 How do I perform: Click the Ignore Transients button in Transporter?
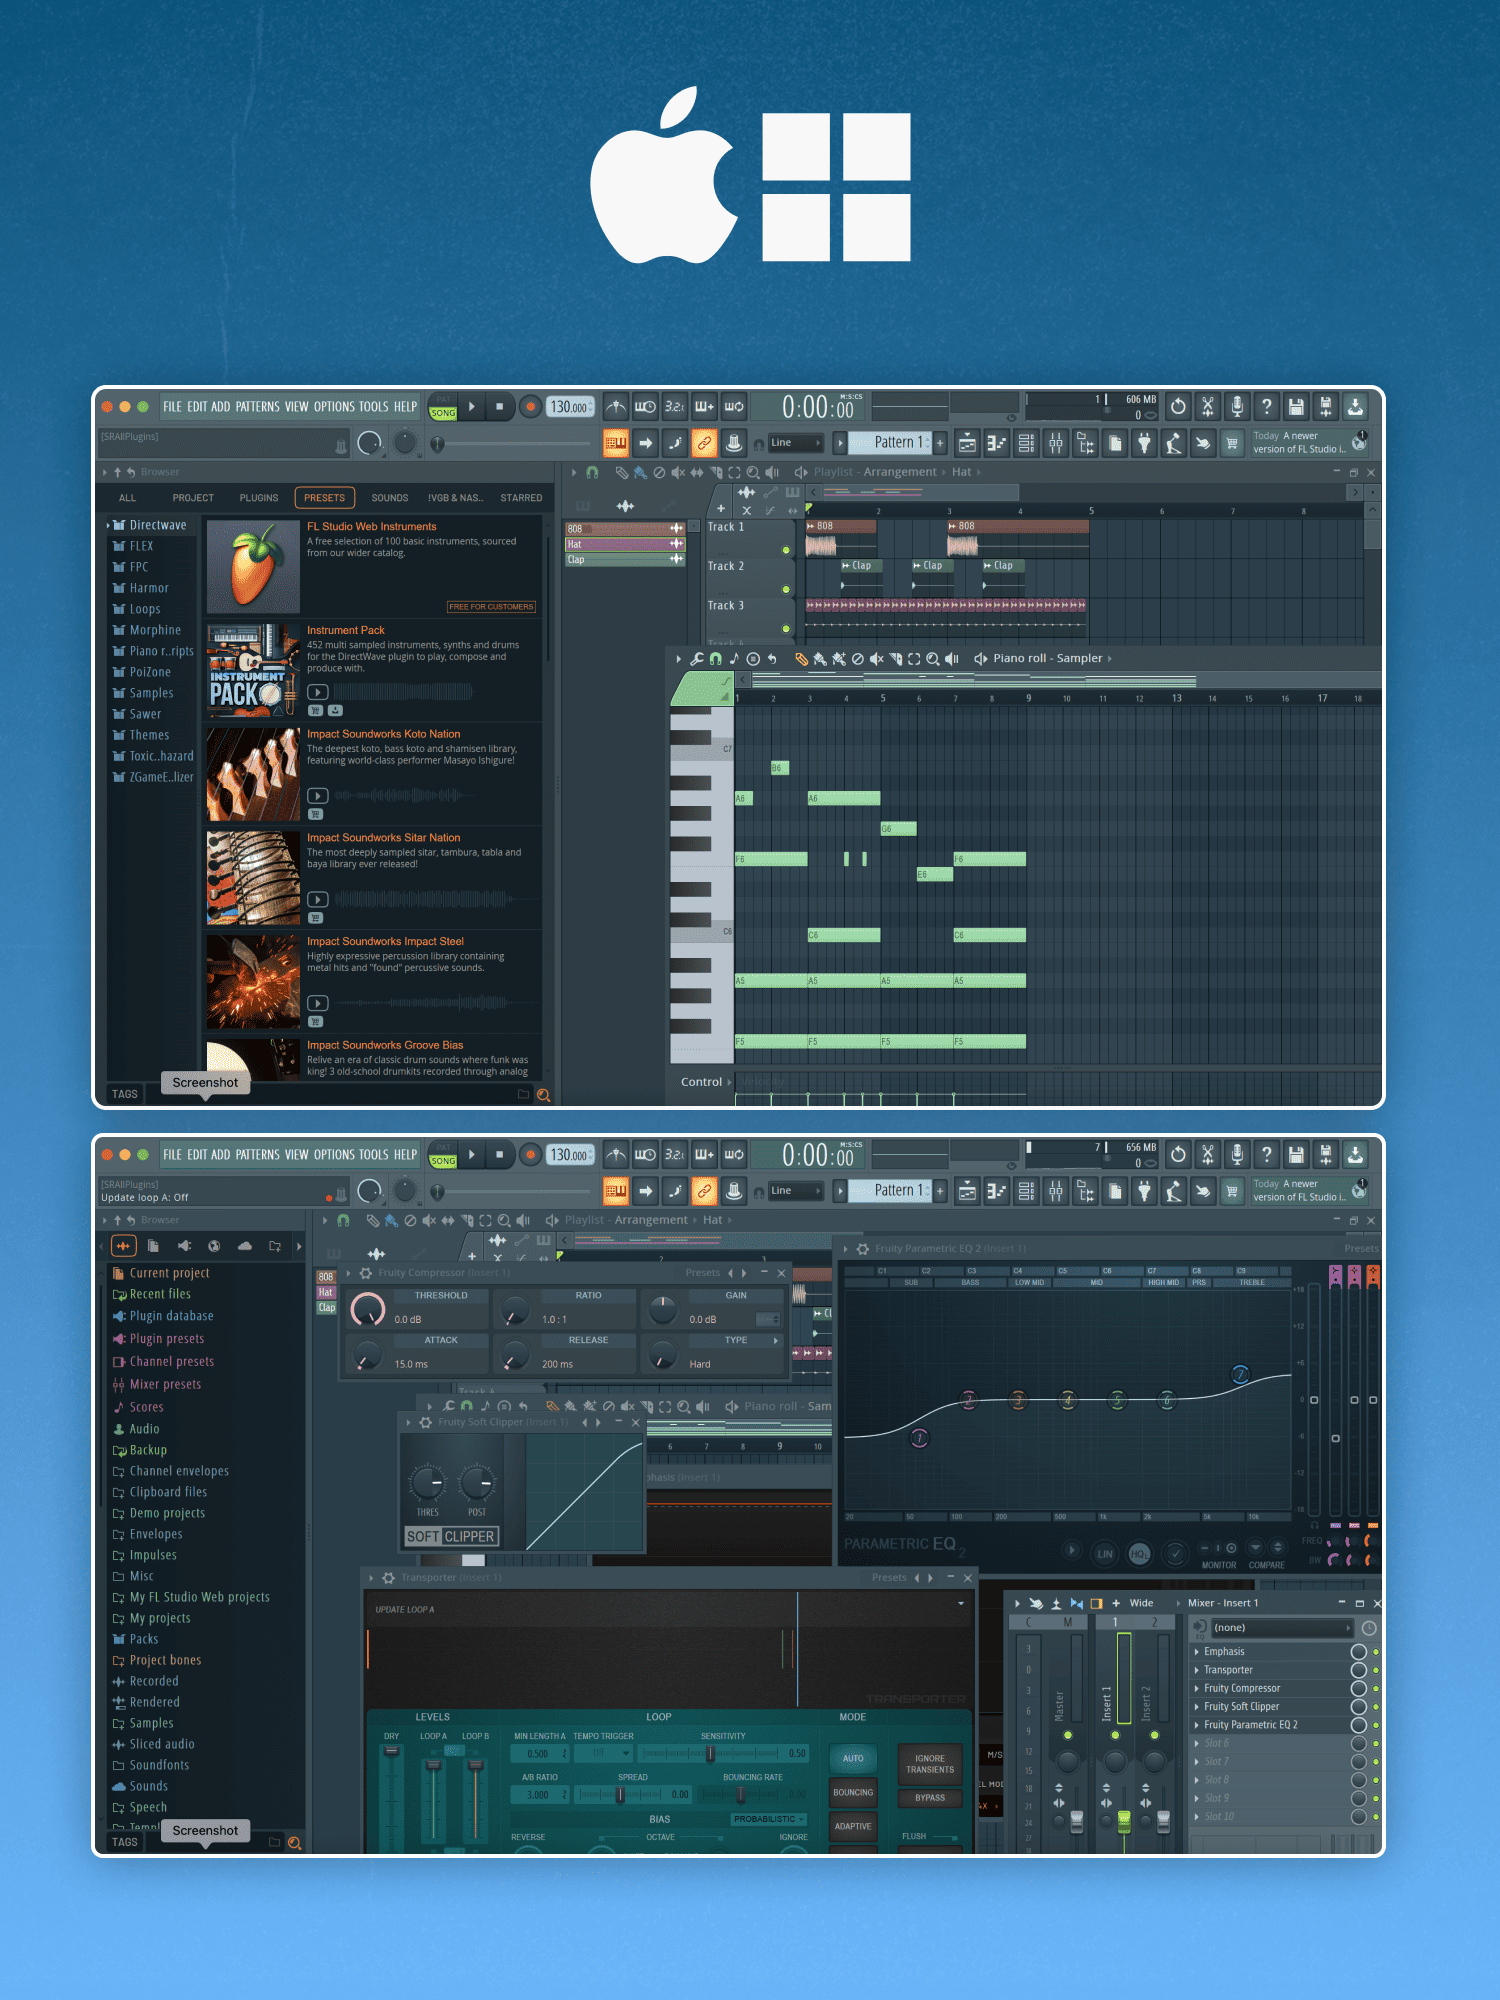(929, 1763)
